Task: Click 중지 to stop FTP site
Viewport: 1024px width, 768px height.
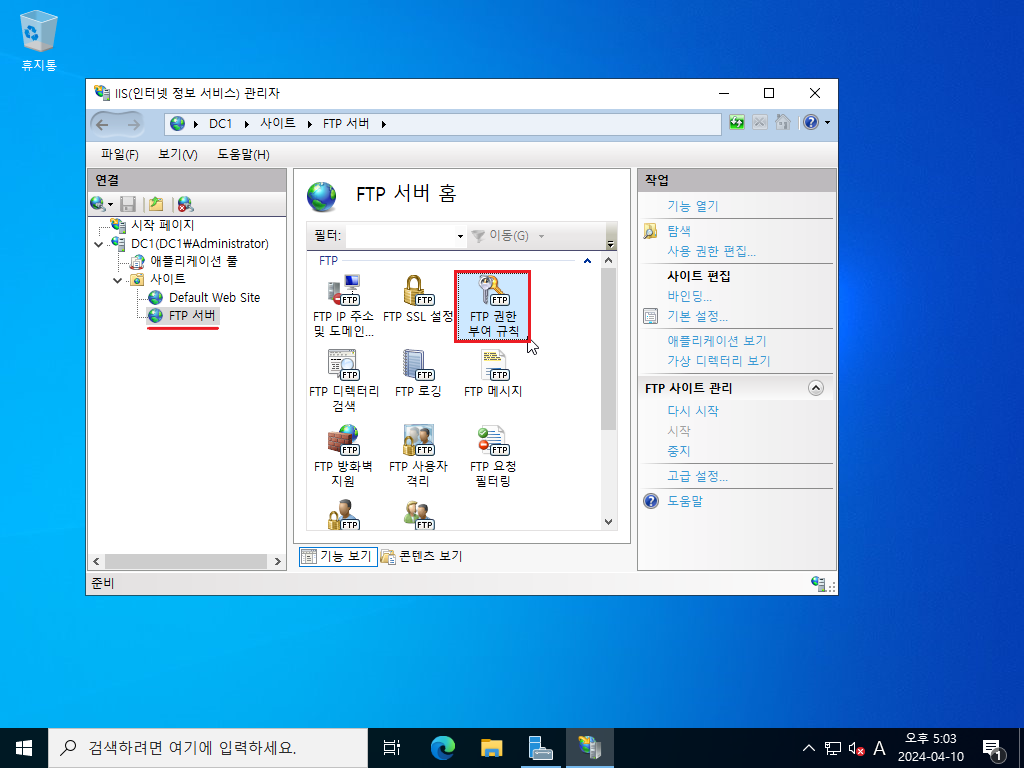Action: tap(679, 451)
